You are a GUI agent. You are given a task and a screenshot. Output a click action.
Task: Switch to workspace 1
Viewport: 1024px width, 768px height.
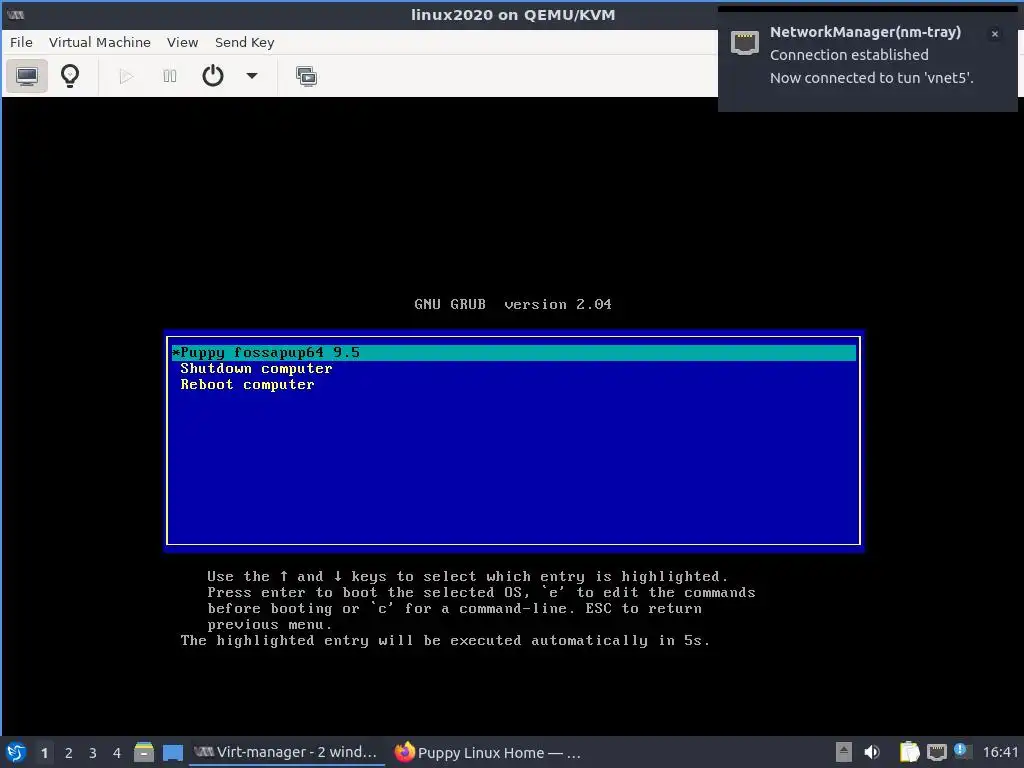[44, 752]
